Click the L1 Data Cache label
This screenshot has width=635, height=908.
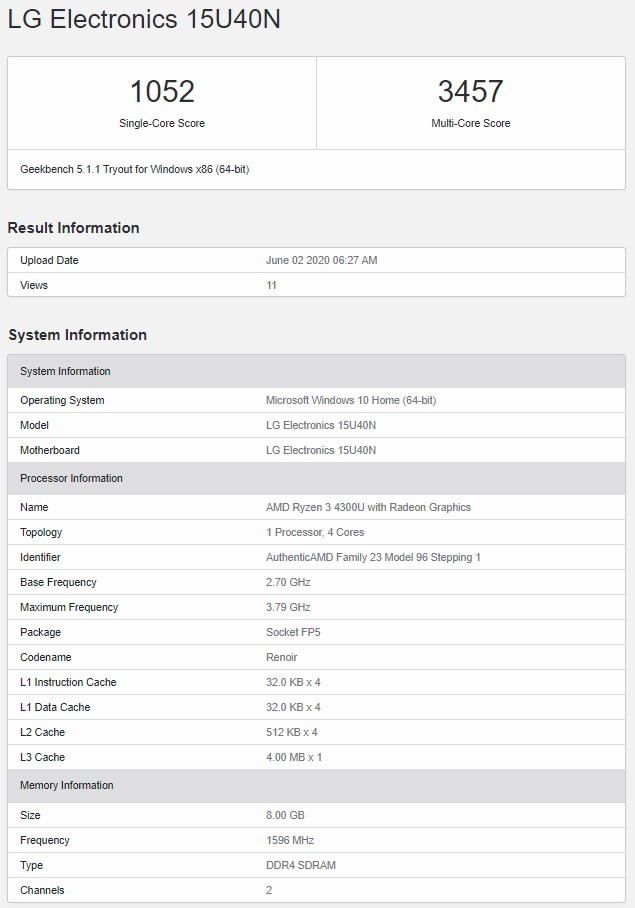click(56, 707)
